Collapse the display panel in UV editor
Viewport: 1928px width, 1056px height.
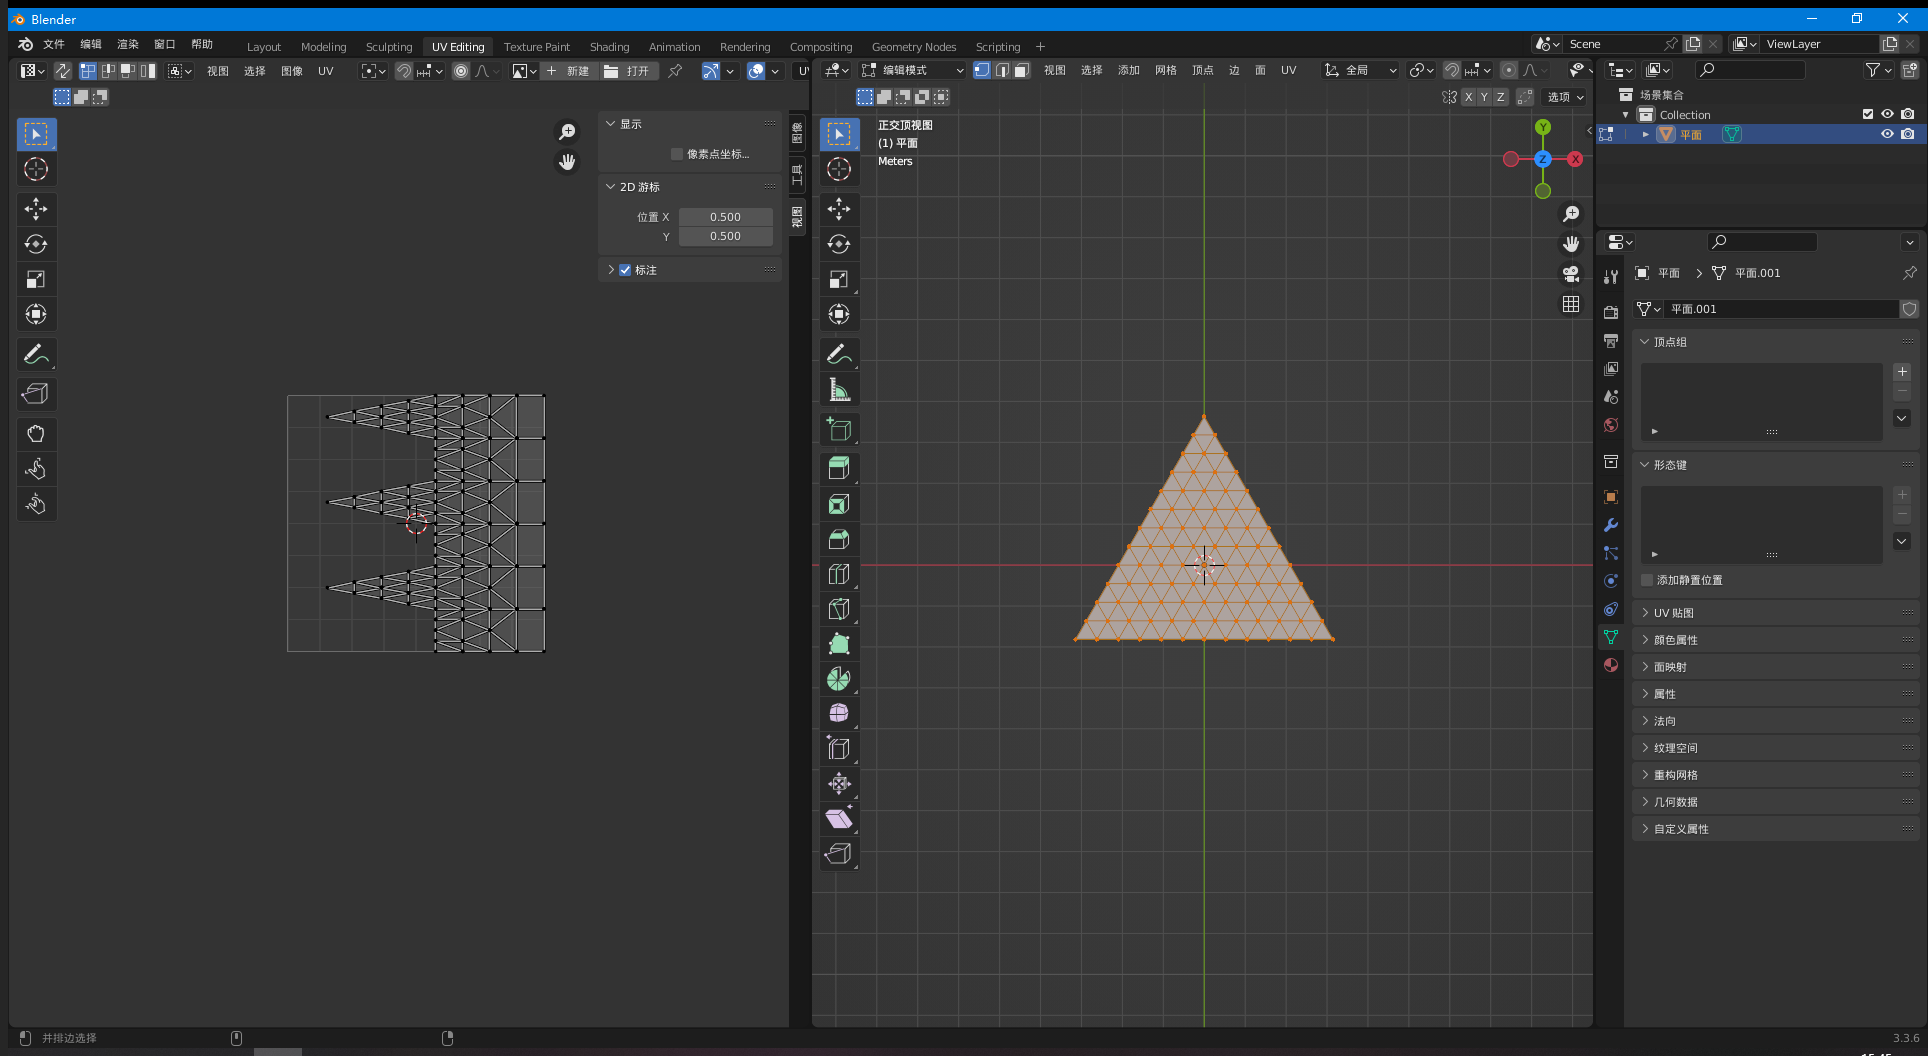pos(610,124)
